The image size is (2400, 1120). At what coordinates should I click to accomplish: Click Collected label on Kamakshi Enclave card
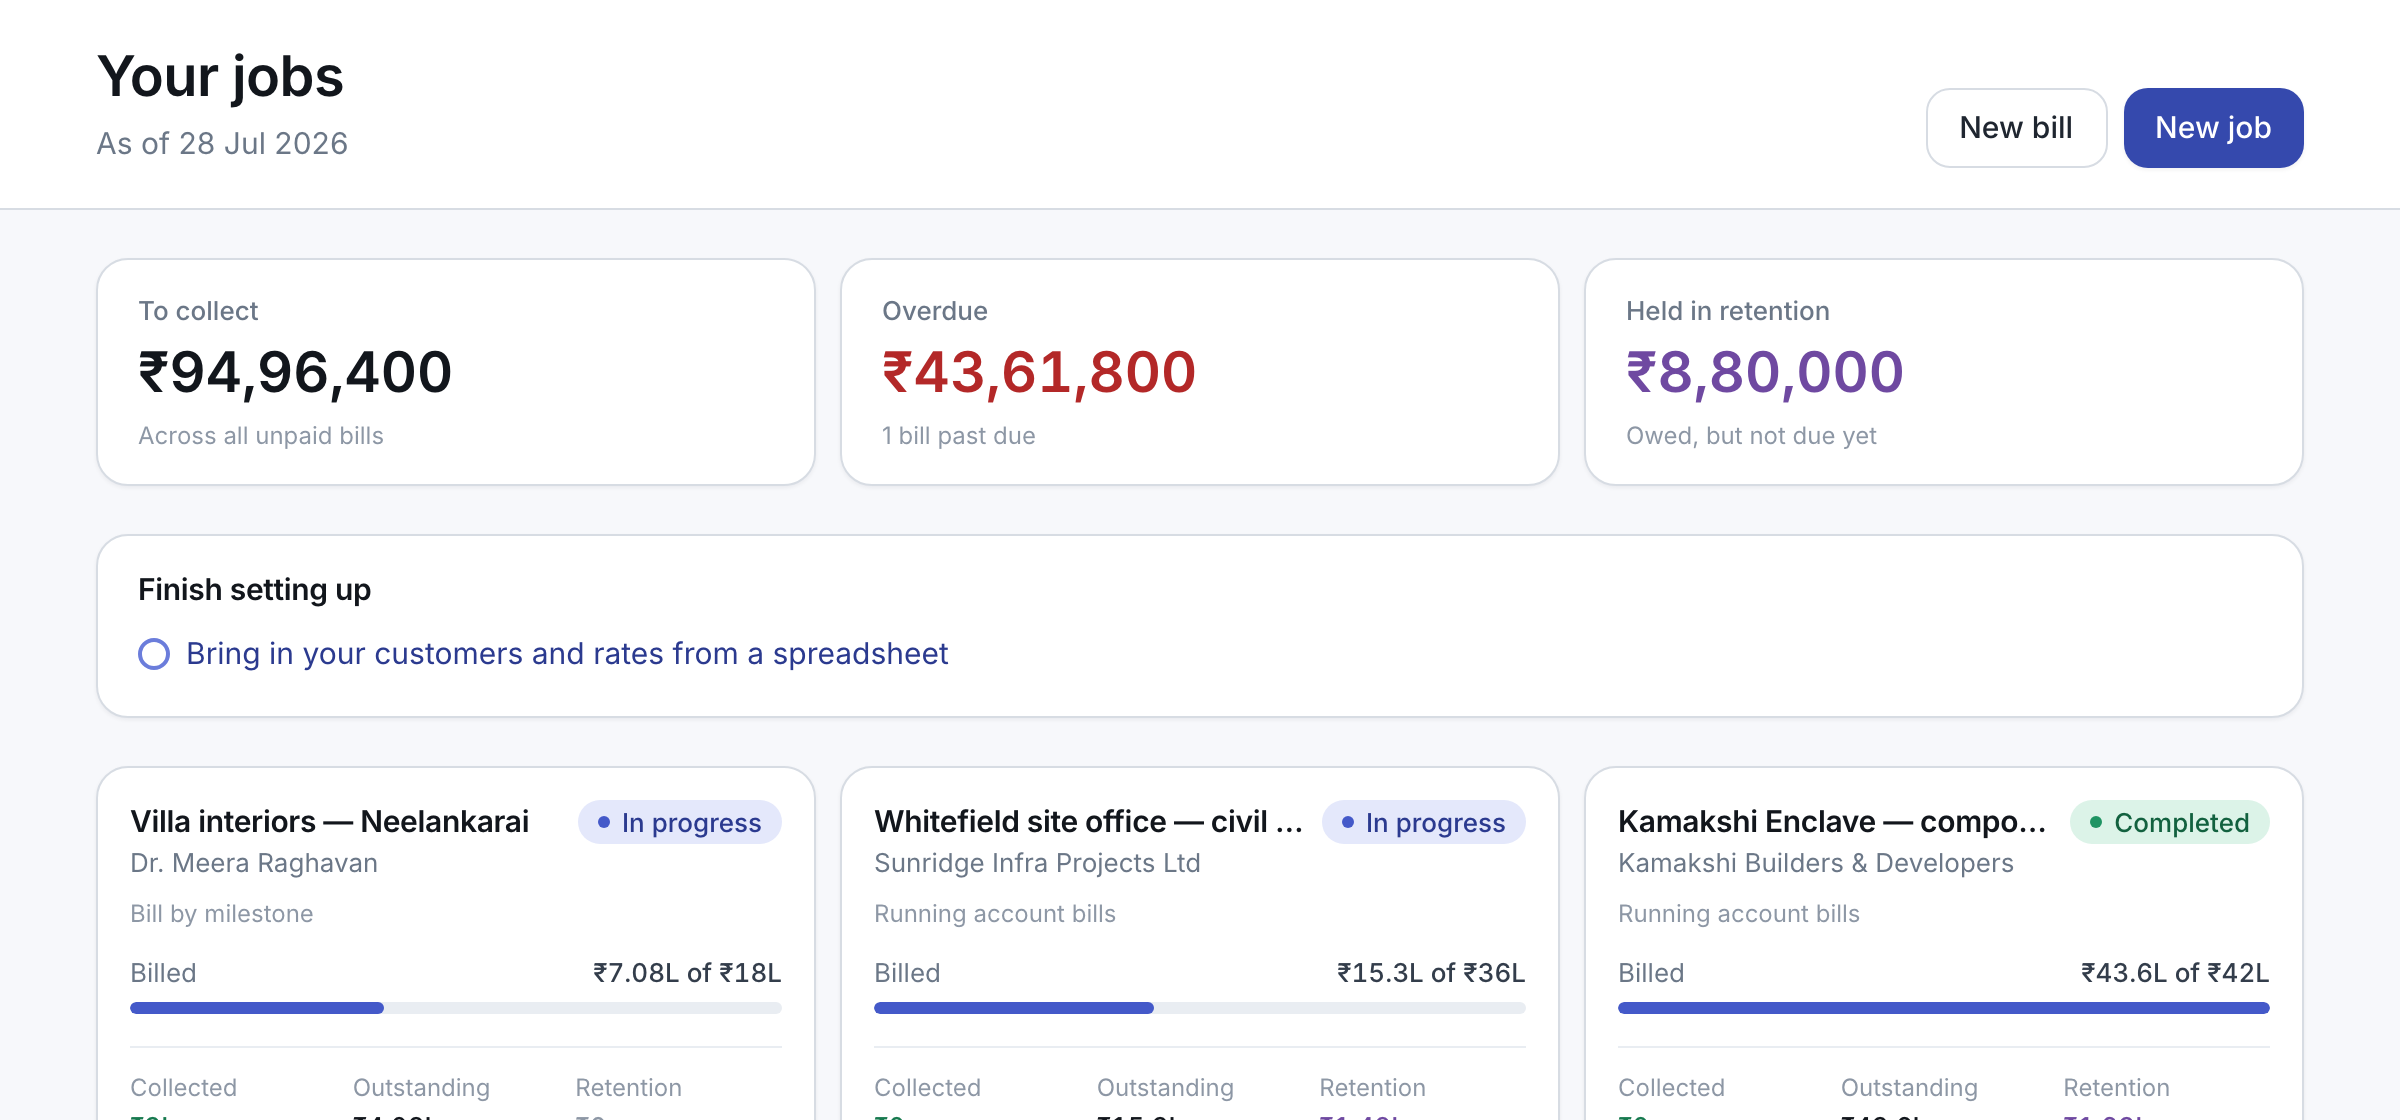(x=1671, y=1088)
